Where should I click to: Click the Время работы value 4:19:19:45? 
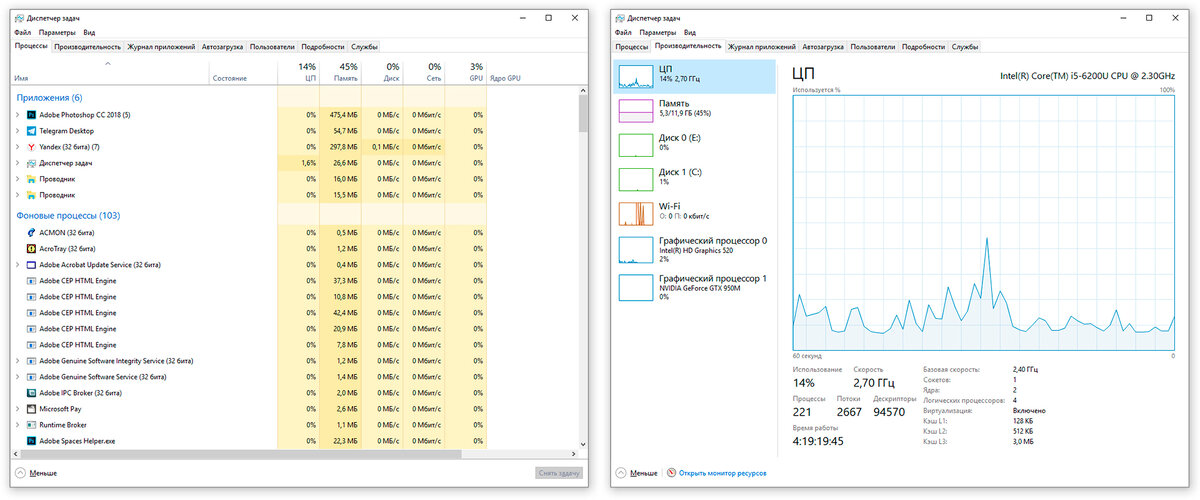(818, 440)
